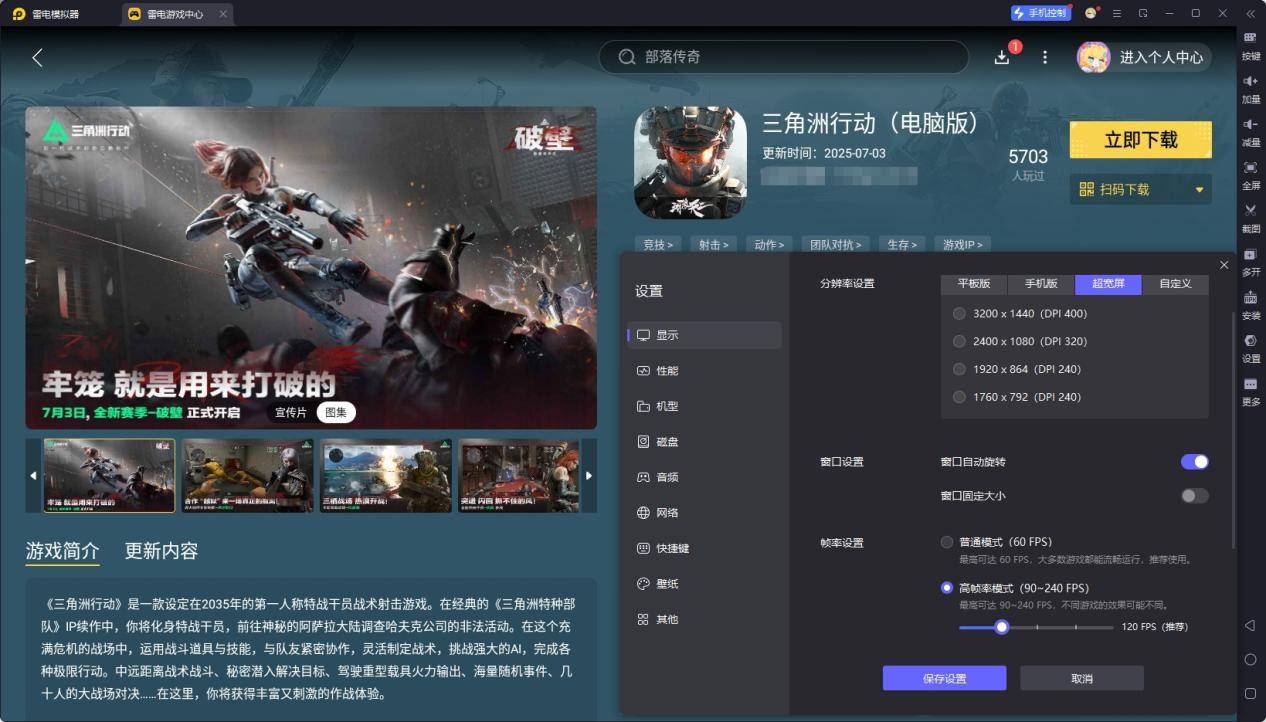The width and height of the screenshot is (1266, 722).
Task: Switch to 平板版 resolution tab
Action: coord(974,284)
